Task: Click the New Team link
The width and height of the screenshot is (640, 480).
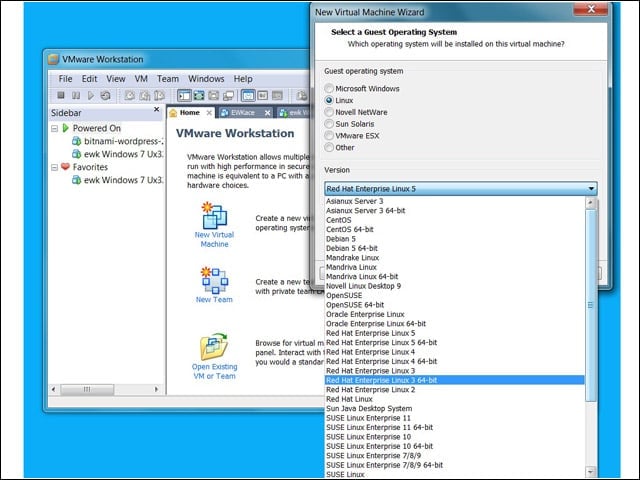Action: click(214, 300)
